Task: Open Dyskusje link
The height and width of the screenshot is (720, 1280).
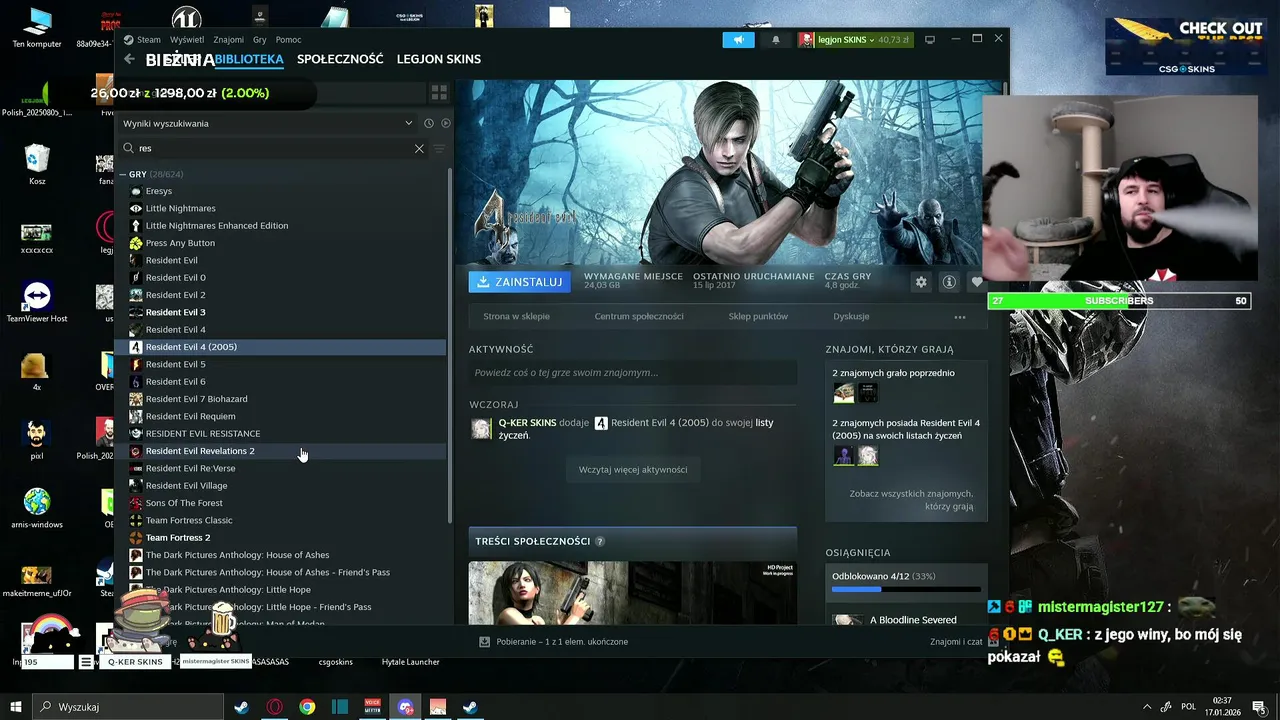Action: (851, 316)
